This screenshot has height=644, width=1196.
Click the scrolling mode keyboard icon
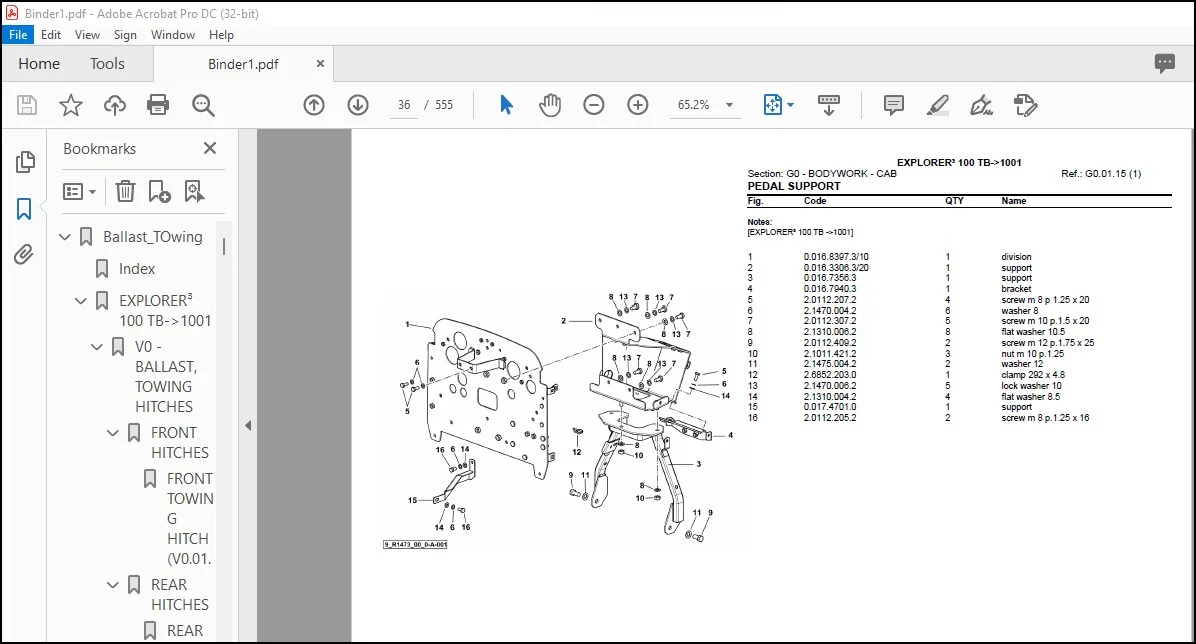(x=828, y=105)
